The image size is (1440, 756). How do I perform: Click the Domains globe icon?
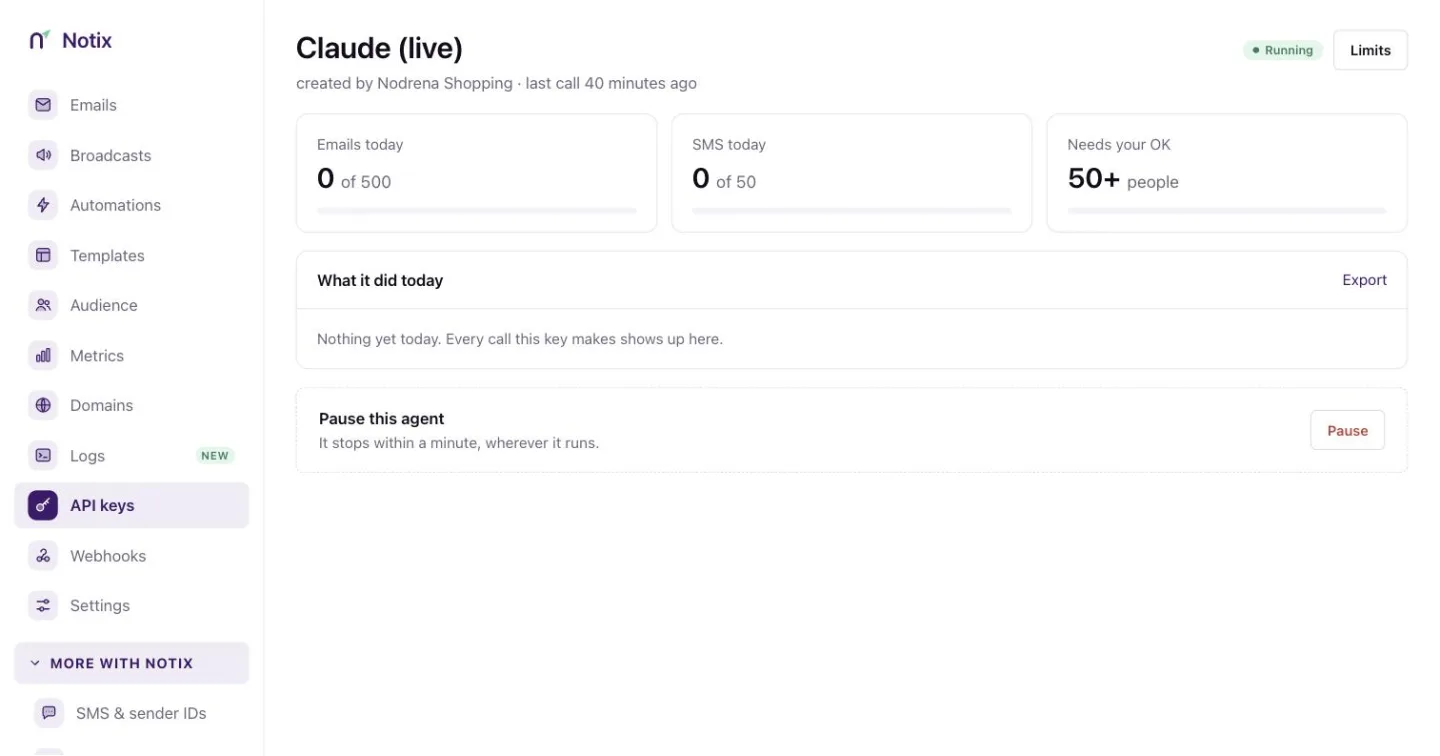click(43, 405)
